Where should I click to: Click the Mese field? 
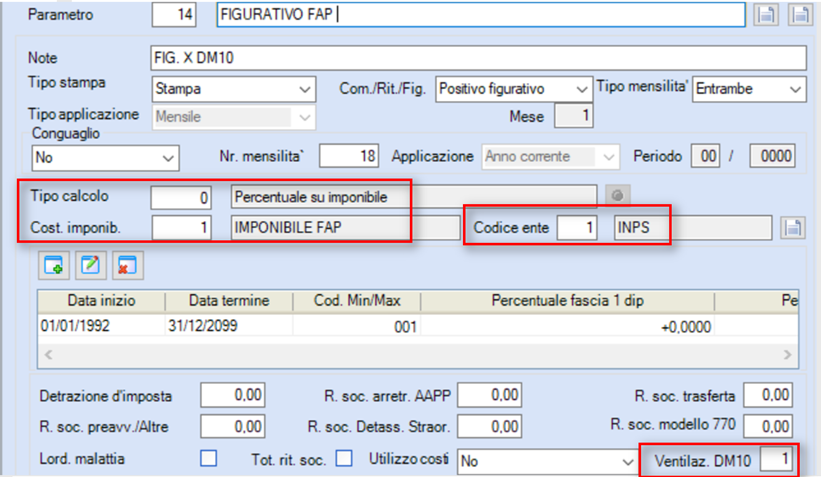coord(573,115)
